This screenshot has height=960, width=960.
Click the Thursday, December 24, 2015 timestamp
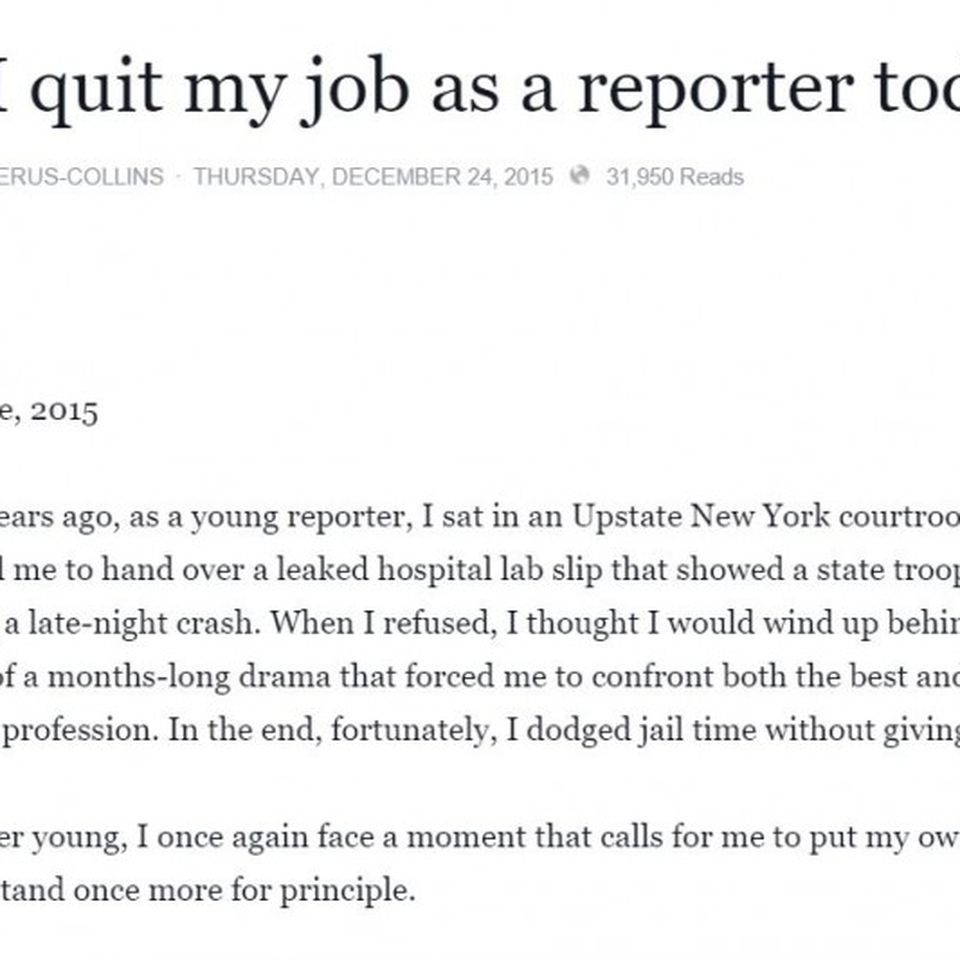[x=373, y=176]
